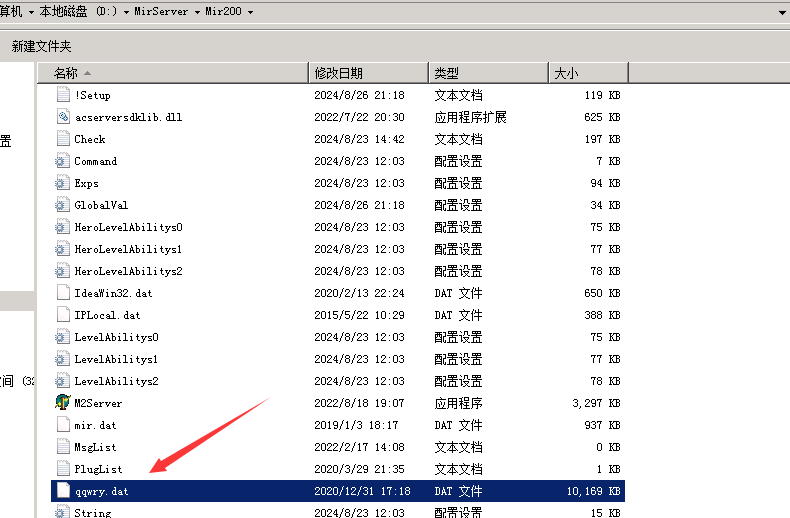The image size is (790, 518).
Task: Select file name acserversdklib.dll
Action: pyautogui.click(x=128, y=117)
